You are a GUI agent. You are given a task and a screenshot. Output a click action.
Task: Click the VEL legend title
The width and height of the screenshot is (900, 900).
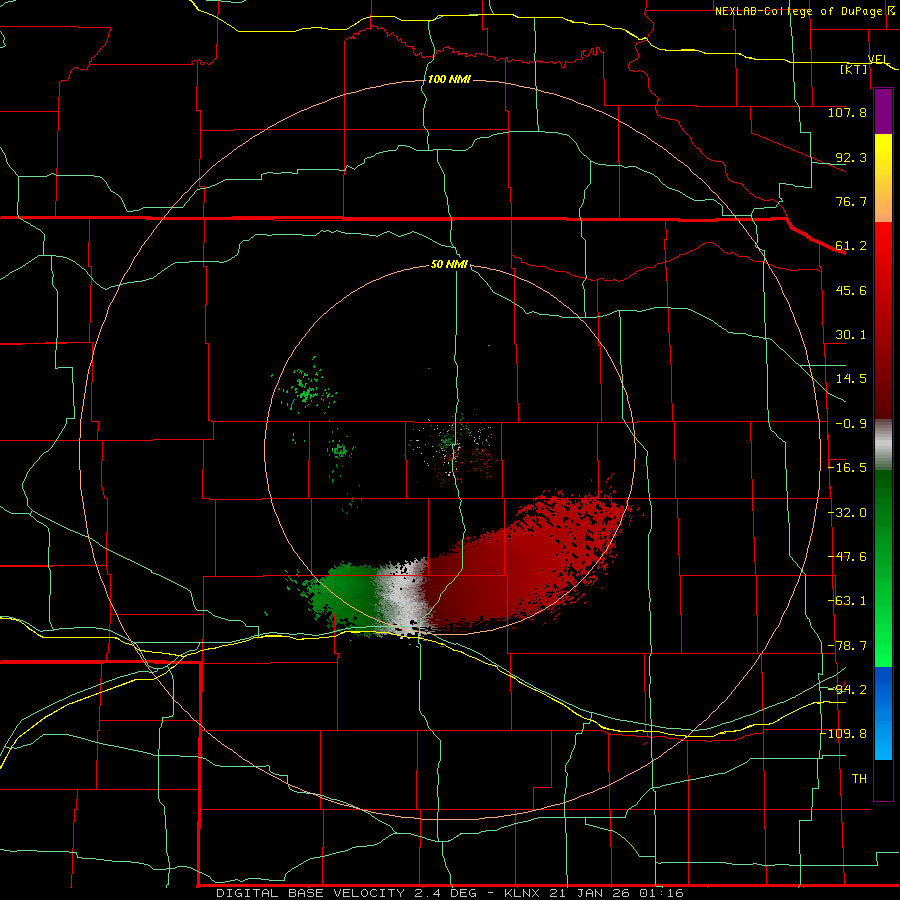point(878,59)
